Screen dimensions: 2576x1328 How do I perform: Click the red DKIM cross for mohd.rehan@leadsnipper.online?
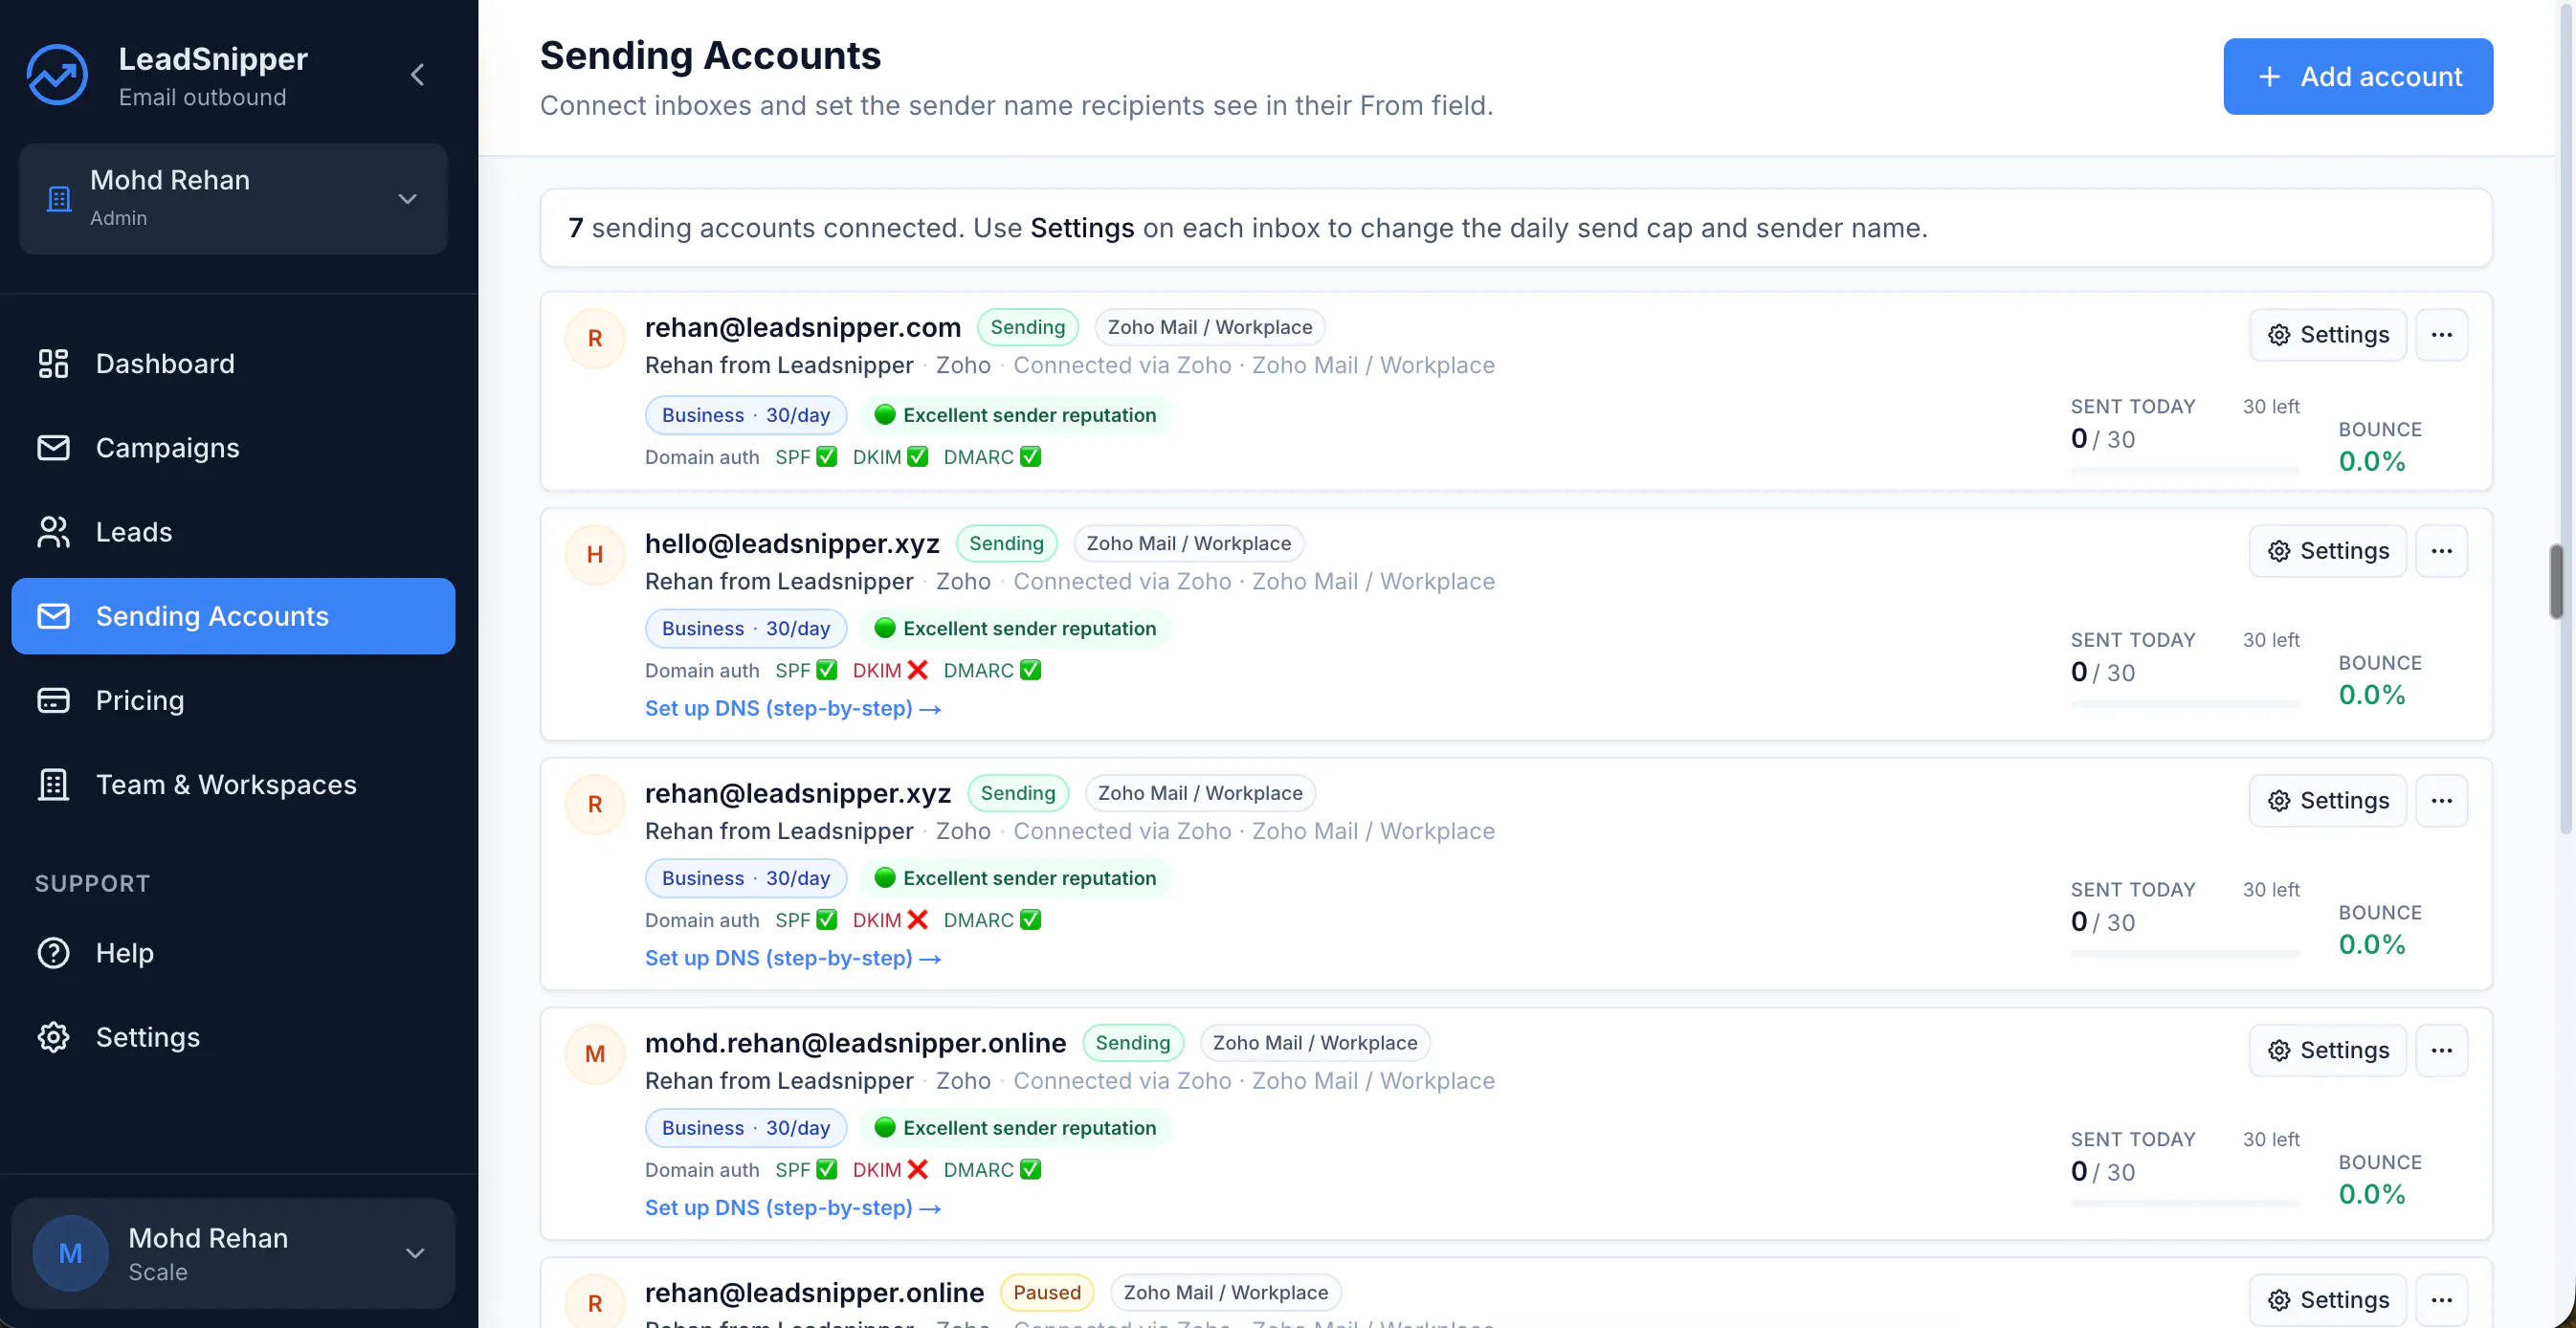coord(917,1169)
